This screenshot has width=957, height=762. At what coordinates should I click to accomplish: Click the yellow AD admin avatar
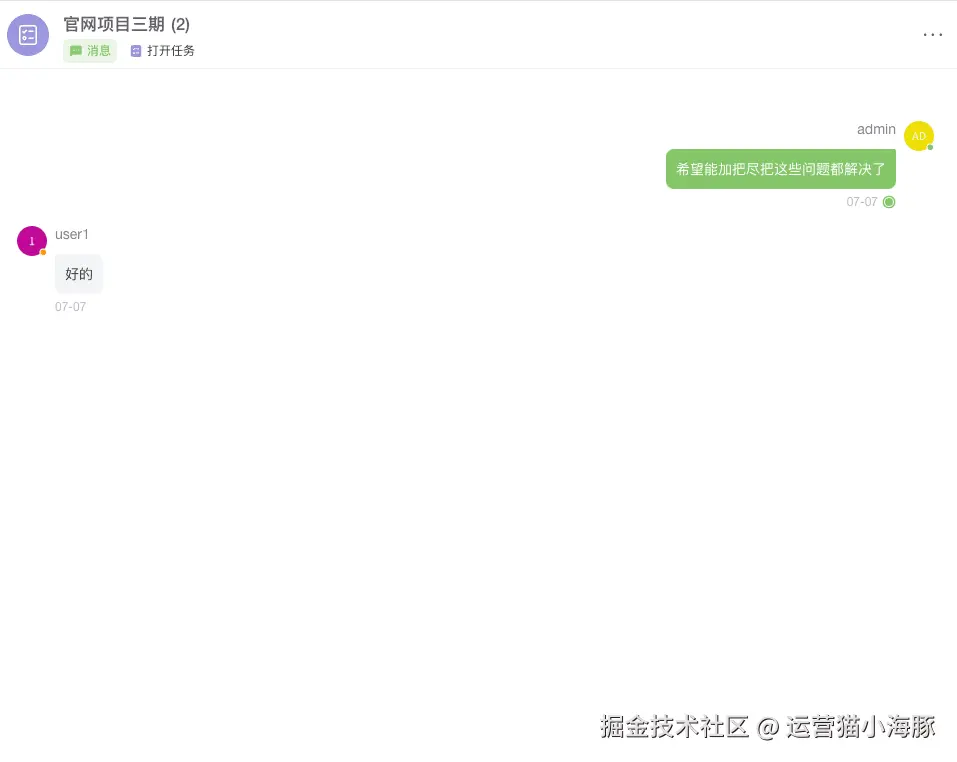tap(919, 136)
